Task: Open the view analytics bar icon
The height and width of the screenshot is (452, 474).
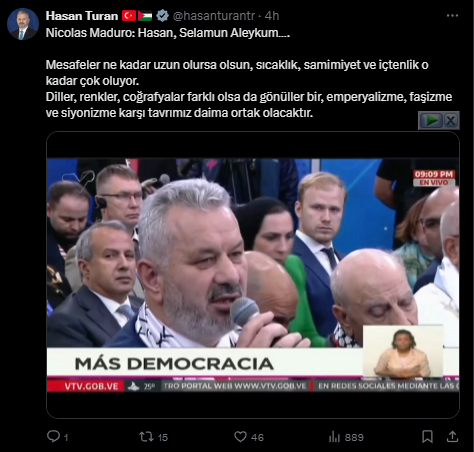Action: click(334, 437)
